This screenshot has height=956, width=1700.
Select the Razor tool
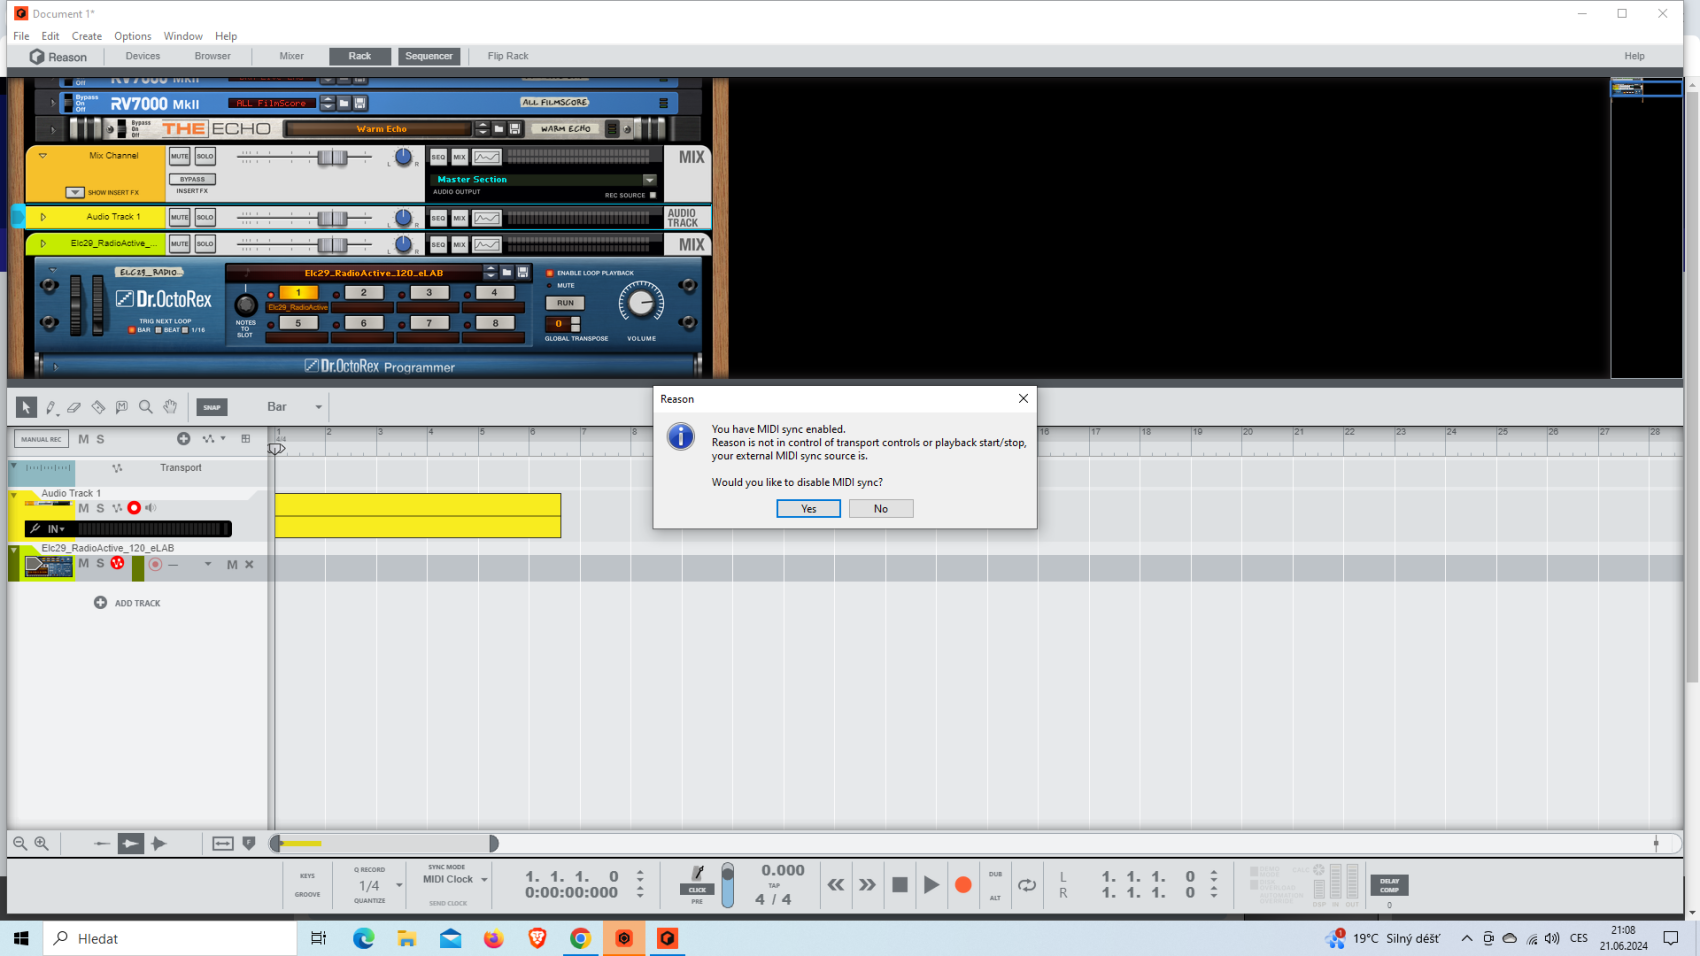(98, 407)
